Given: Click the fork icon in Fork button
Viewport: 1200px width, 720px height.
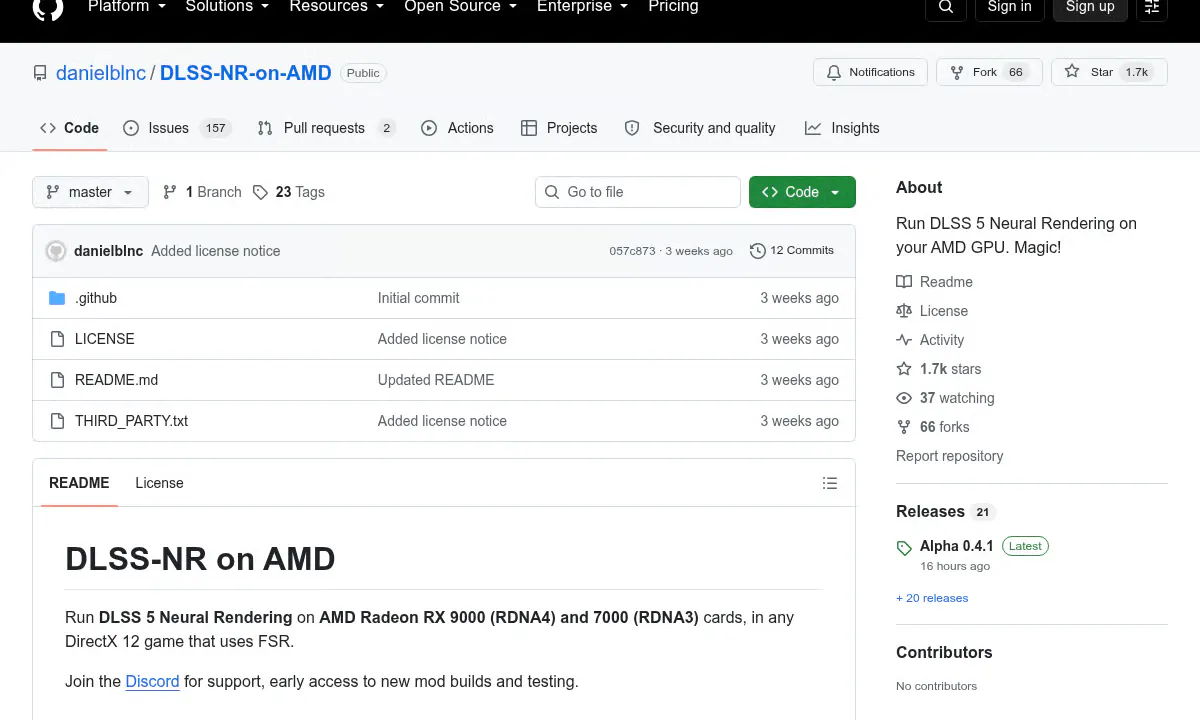Looking at the screenshot, I should click(x=957, y=72).
